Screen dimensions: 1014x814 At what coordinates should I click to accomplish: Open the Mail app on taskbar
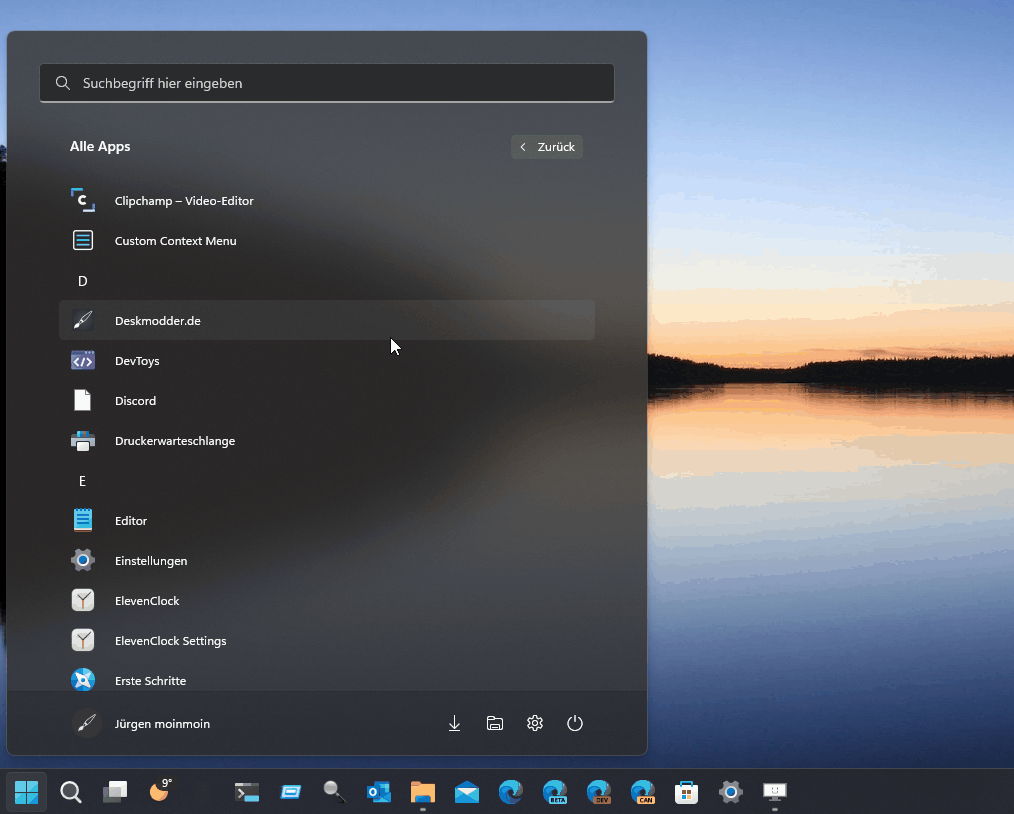pos(467,792)
